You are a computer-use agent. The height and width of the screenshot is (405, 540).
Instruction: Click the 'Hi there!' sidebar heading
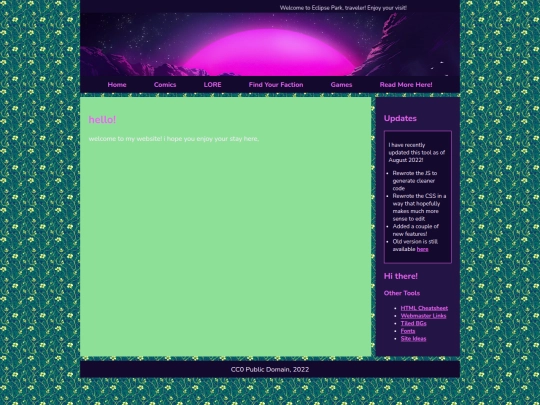[x=401, y=276]
